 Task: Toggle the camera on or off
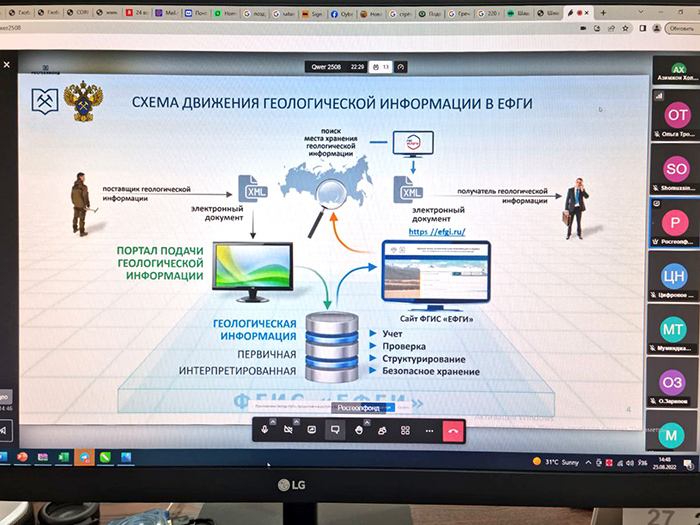pyautogui.click(x=288, y=430)
